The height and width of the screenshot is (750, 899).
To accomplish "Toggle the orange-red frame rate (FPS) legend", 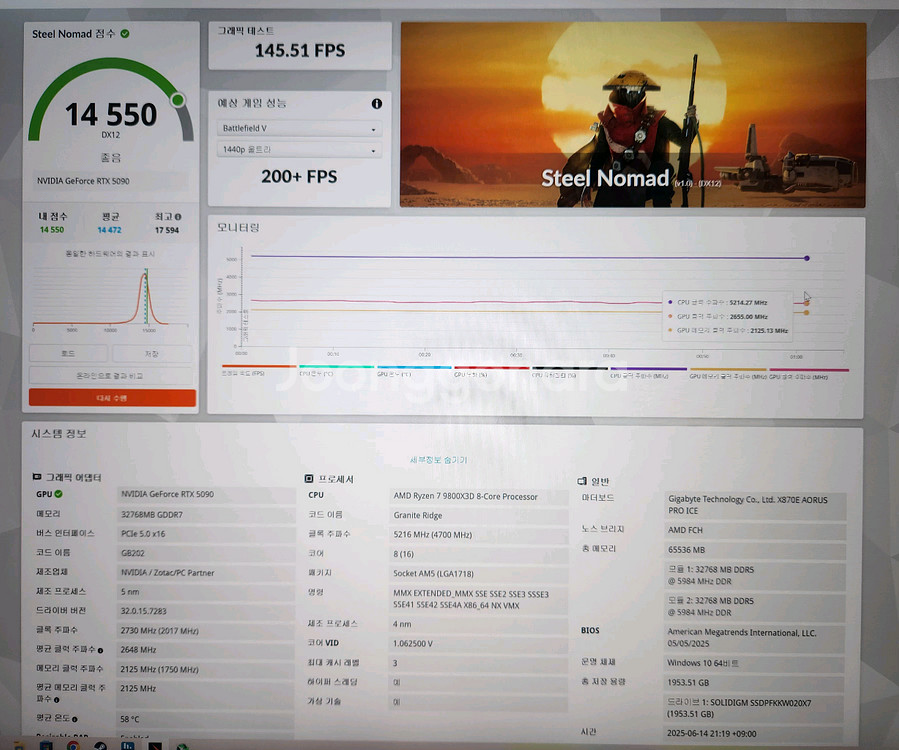I will tap(259, 369).
